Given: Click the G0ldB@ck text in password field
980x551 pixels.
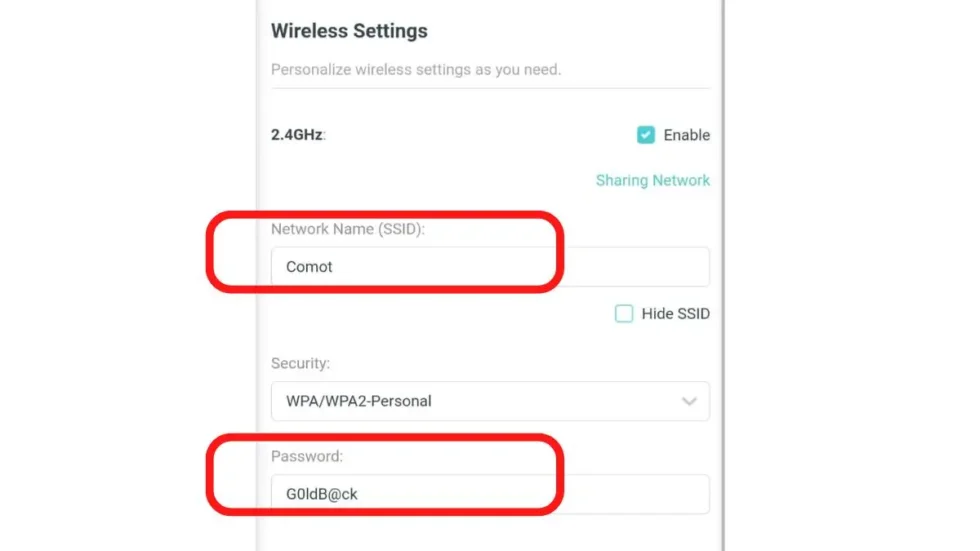Looking at the screenshot, I should [x=322, y=494].
